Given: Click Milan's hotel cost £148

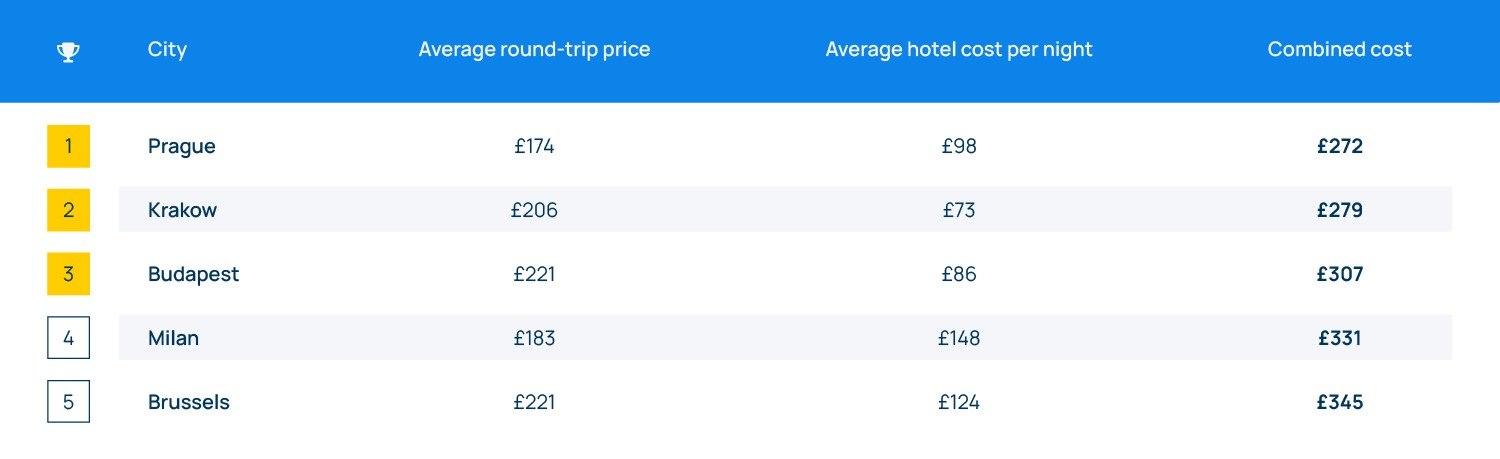Looking at the screenshot, I should (x=959, y=338).
